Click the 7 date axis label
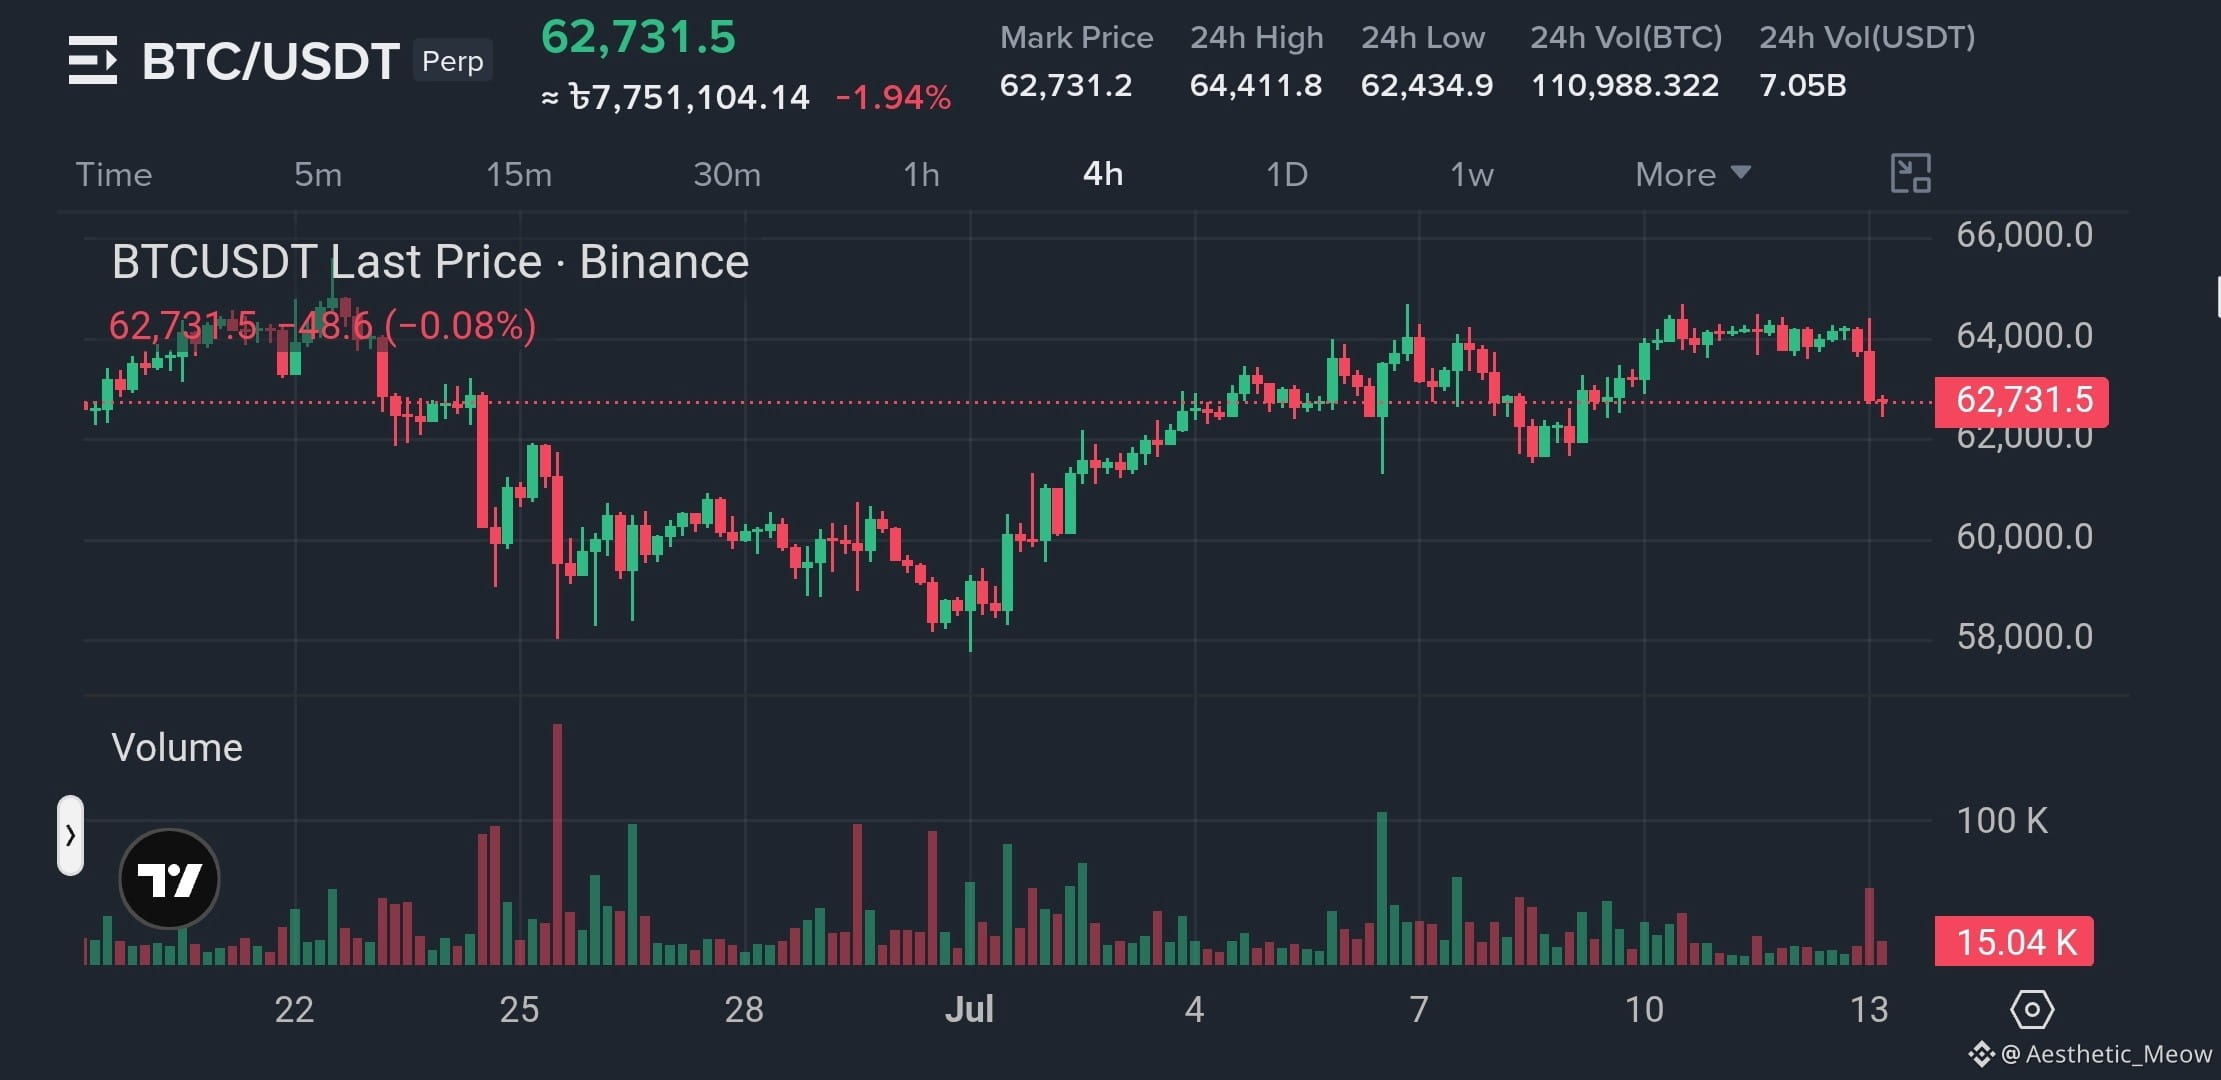 coord(1419,1010)
